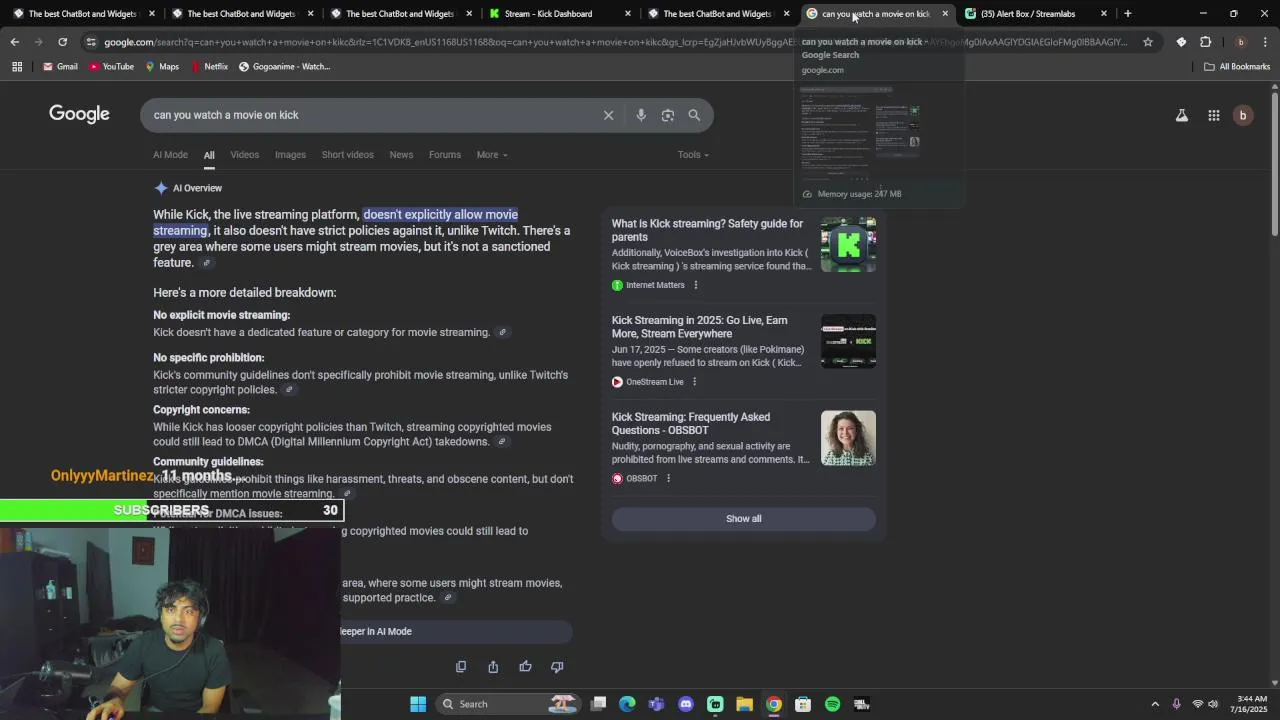Screen dimensions: 1280x720
Task: Open the Maps bookmark
Action: tap(162, 67)
